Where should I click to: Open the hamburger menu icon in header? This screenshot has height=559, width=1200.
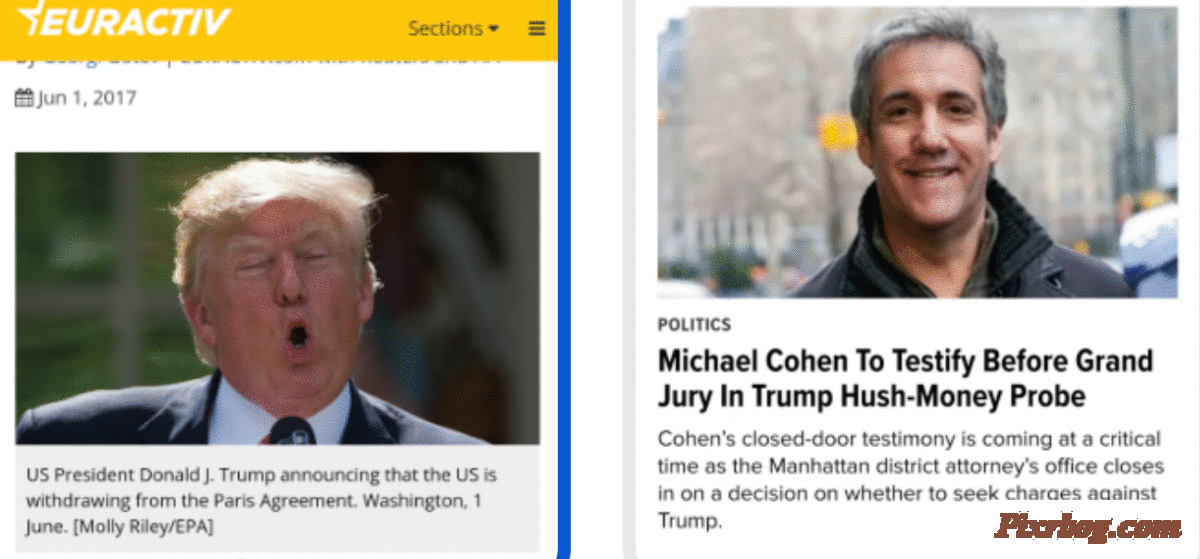pyautogui.click(x=537, y=28)
